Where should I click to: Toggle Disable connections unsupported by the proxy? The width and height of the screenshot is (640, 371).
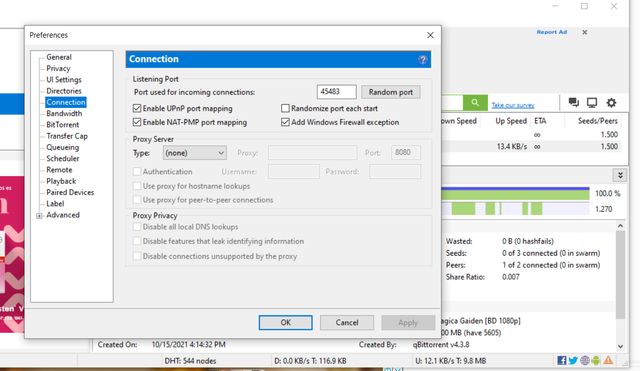pos(137,256)
